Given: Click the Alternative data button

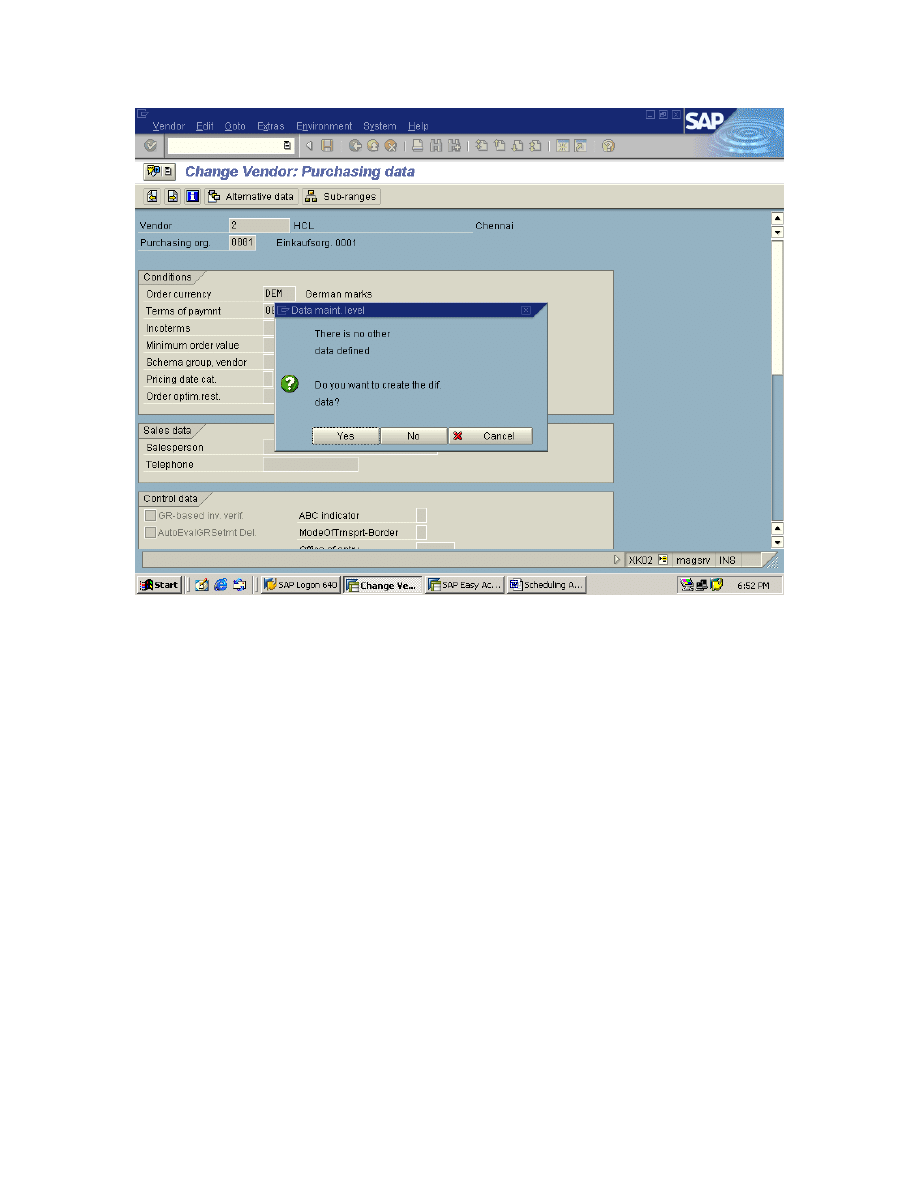Looking at the screenshot, I should (251, 196).
